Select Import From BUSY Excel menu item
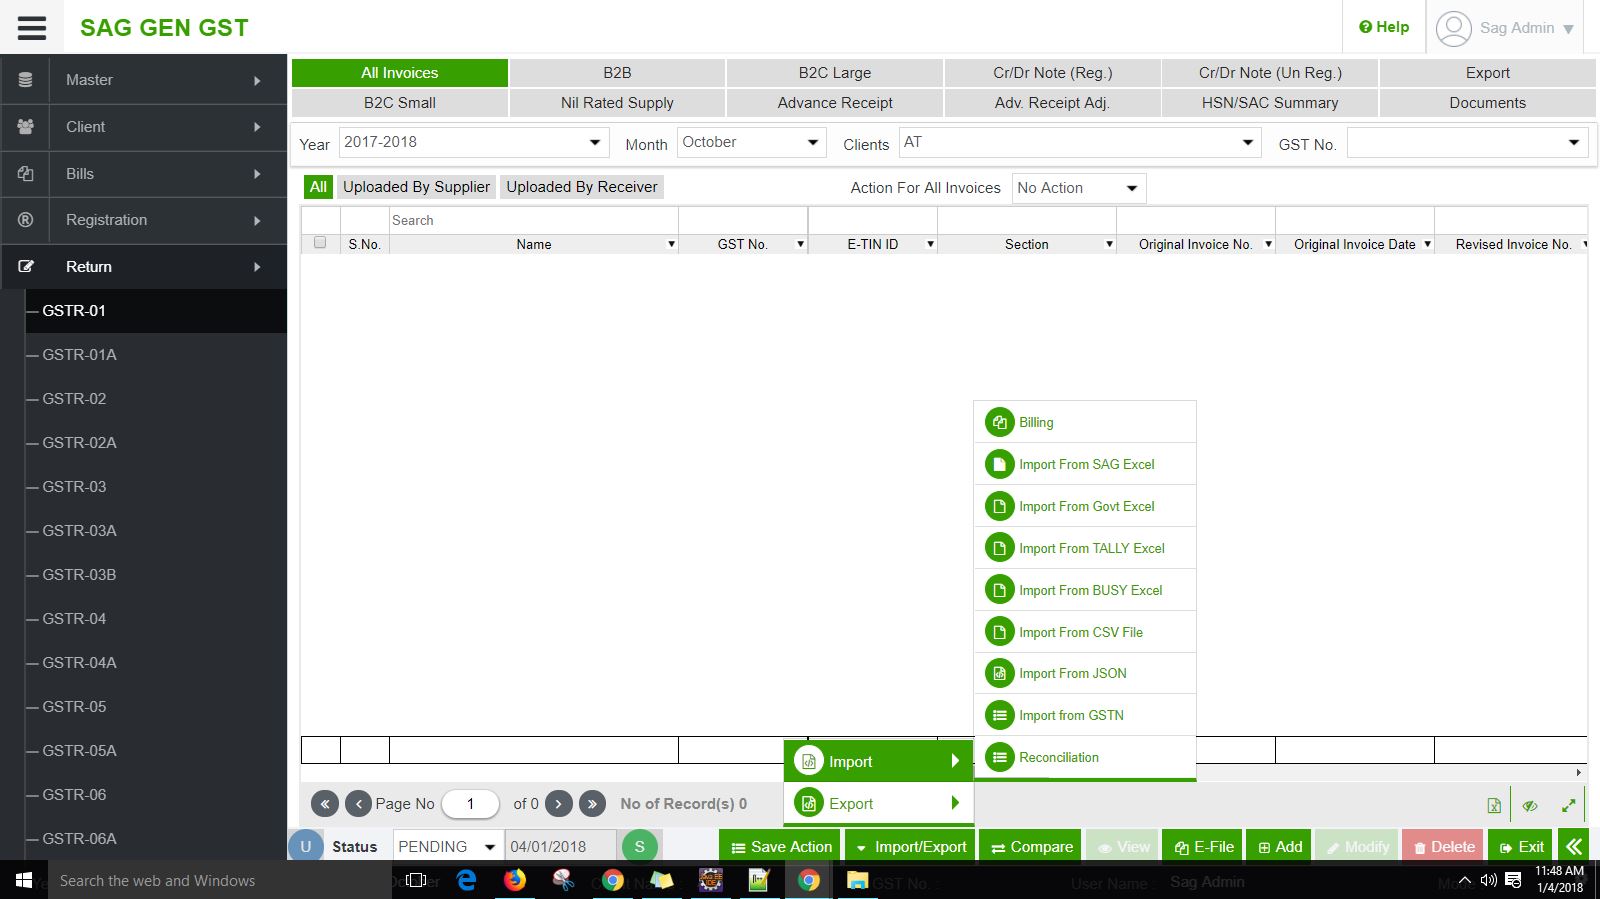This screenshot has width=1600, height=899. 1085,590
